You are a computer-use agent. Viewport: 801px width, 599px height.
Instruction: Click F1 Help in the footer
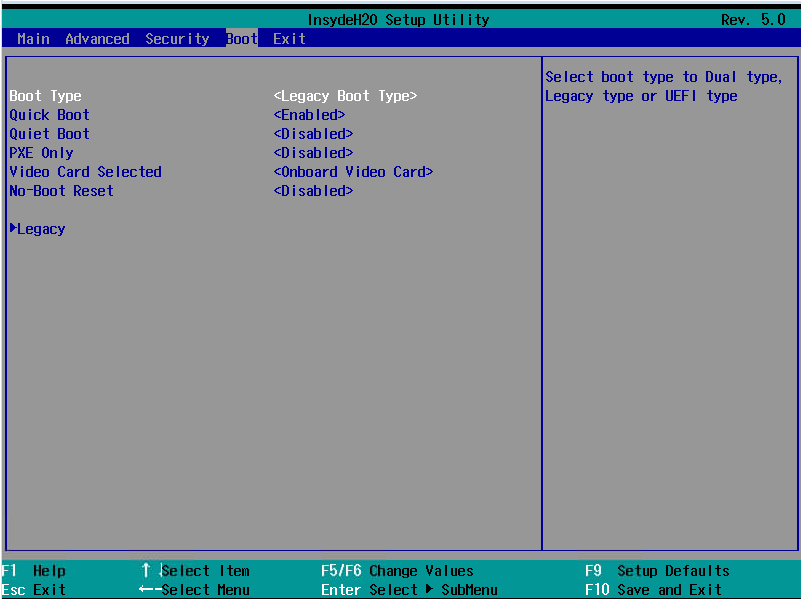pos(34,570)
